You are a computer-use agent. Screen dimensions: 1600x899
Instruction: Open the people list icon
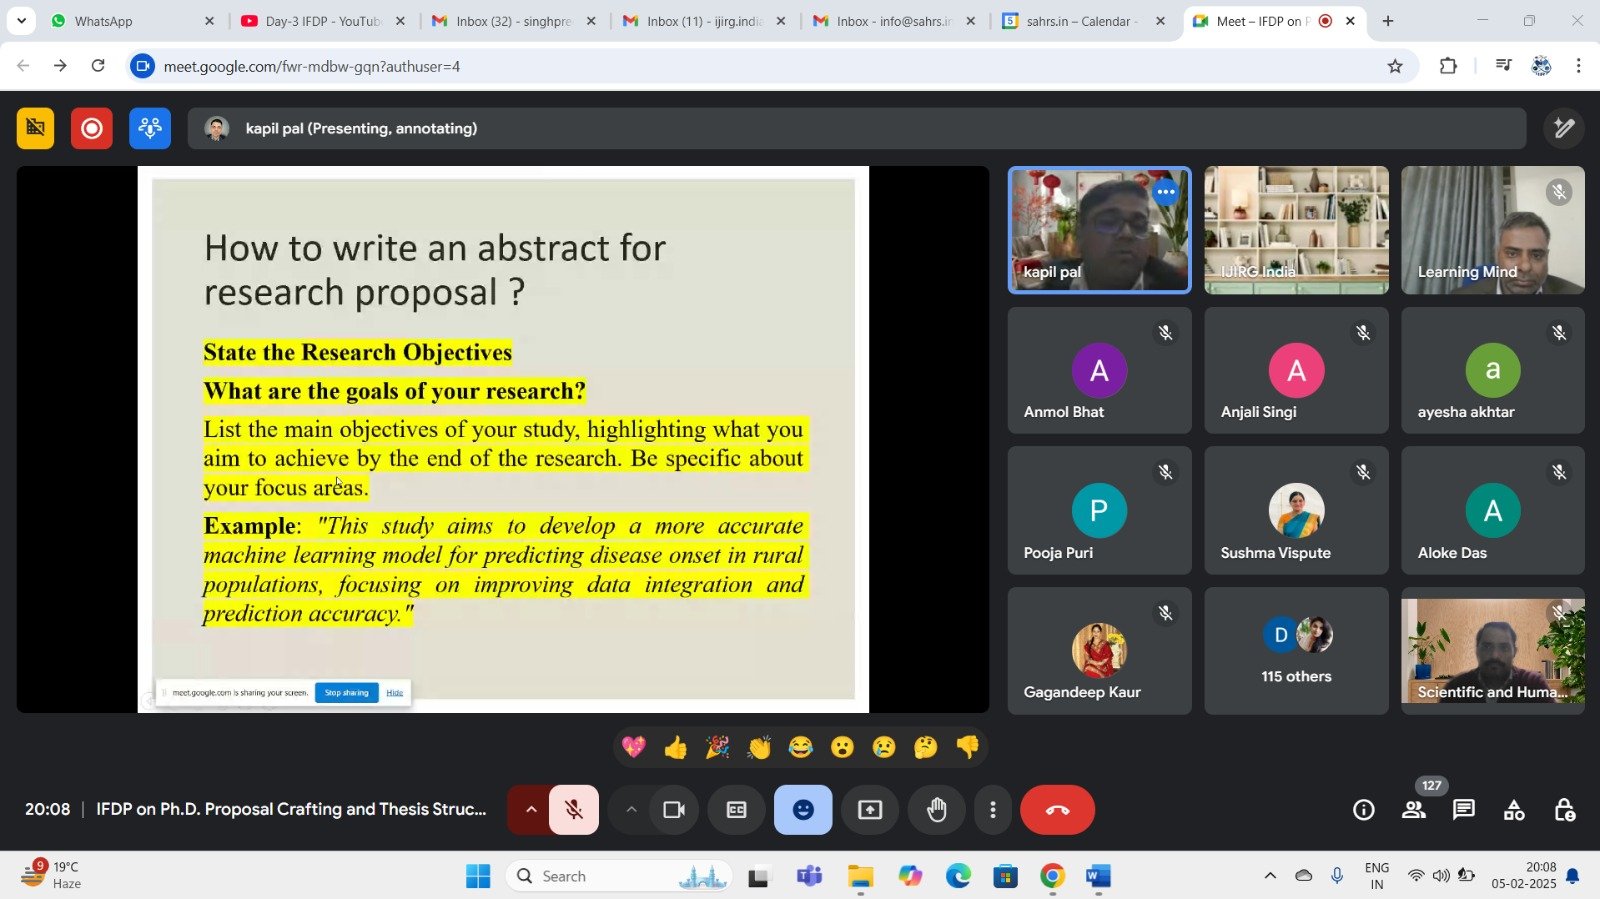point(1414,810)
